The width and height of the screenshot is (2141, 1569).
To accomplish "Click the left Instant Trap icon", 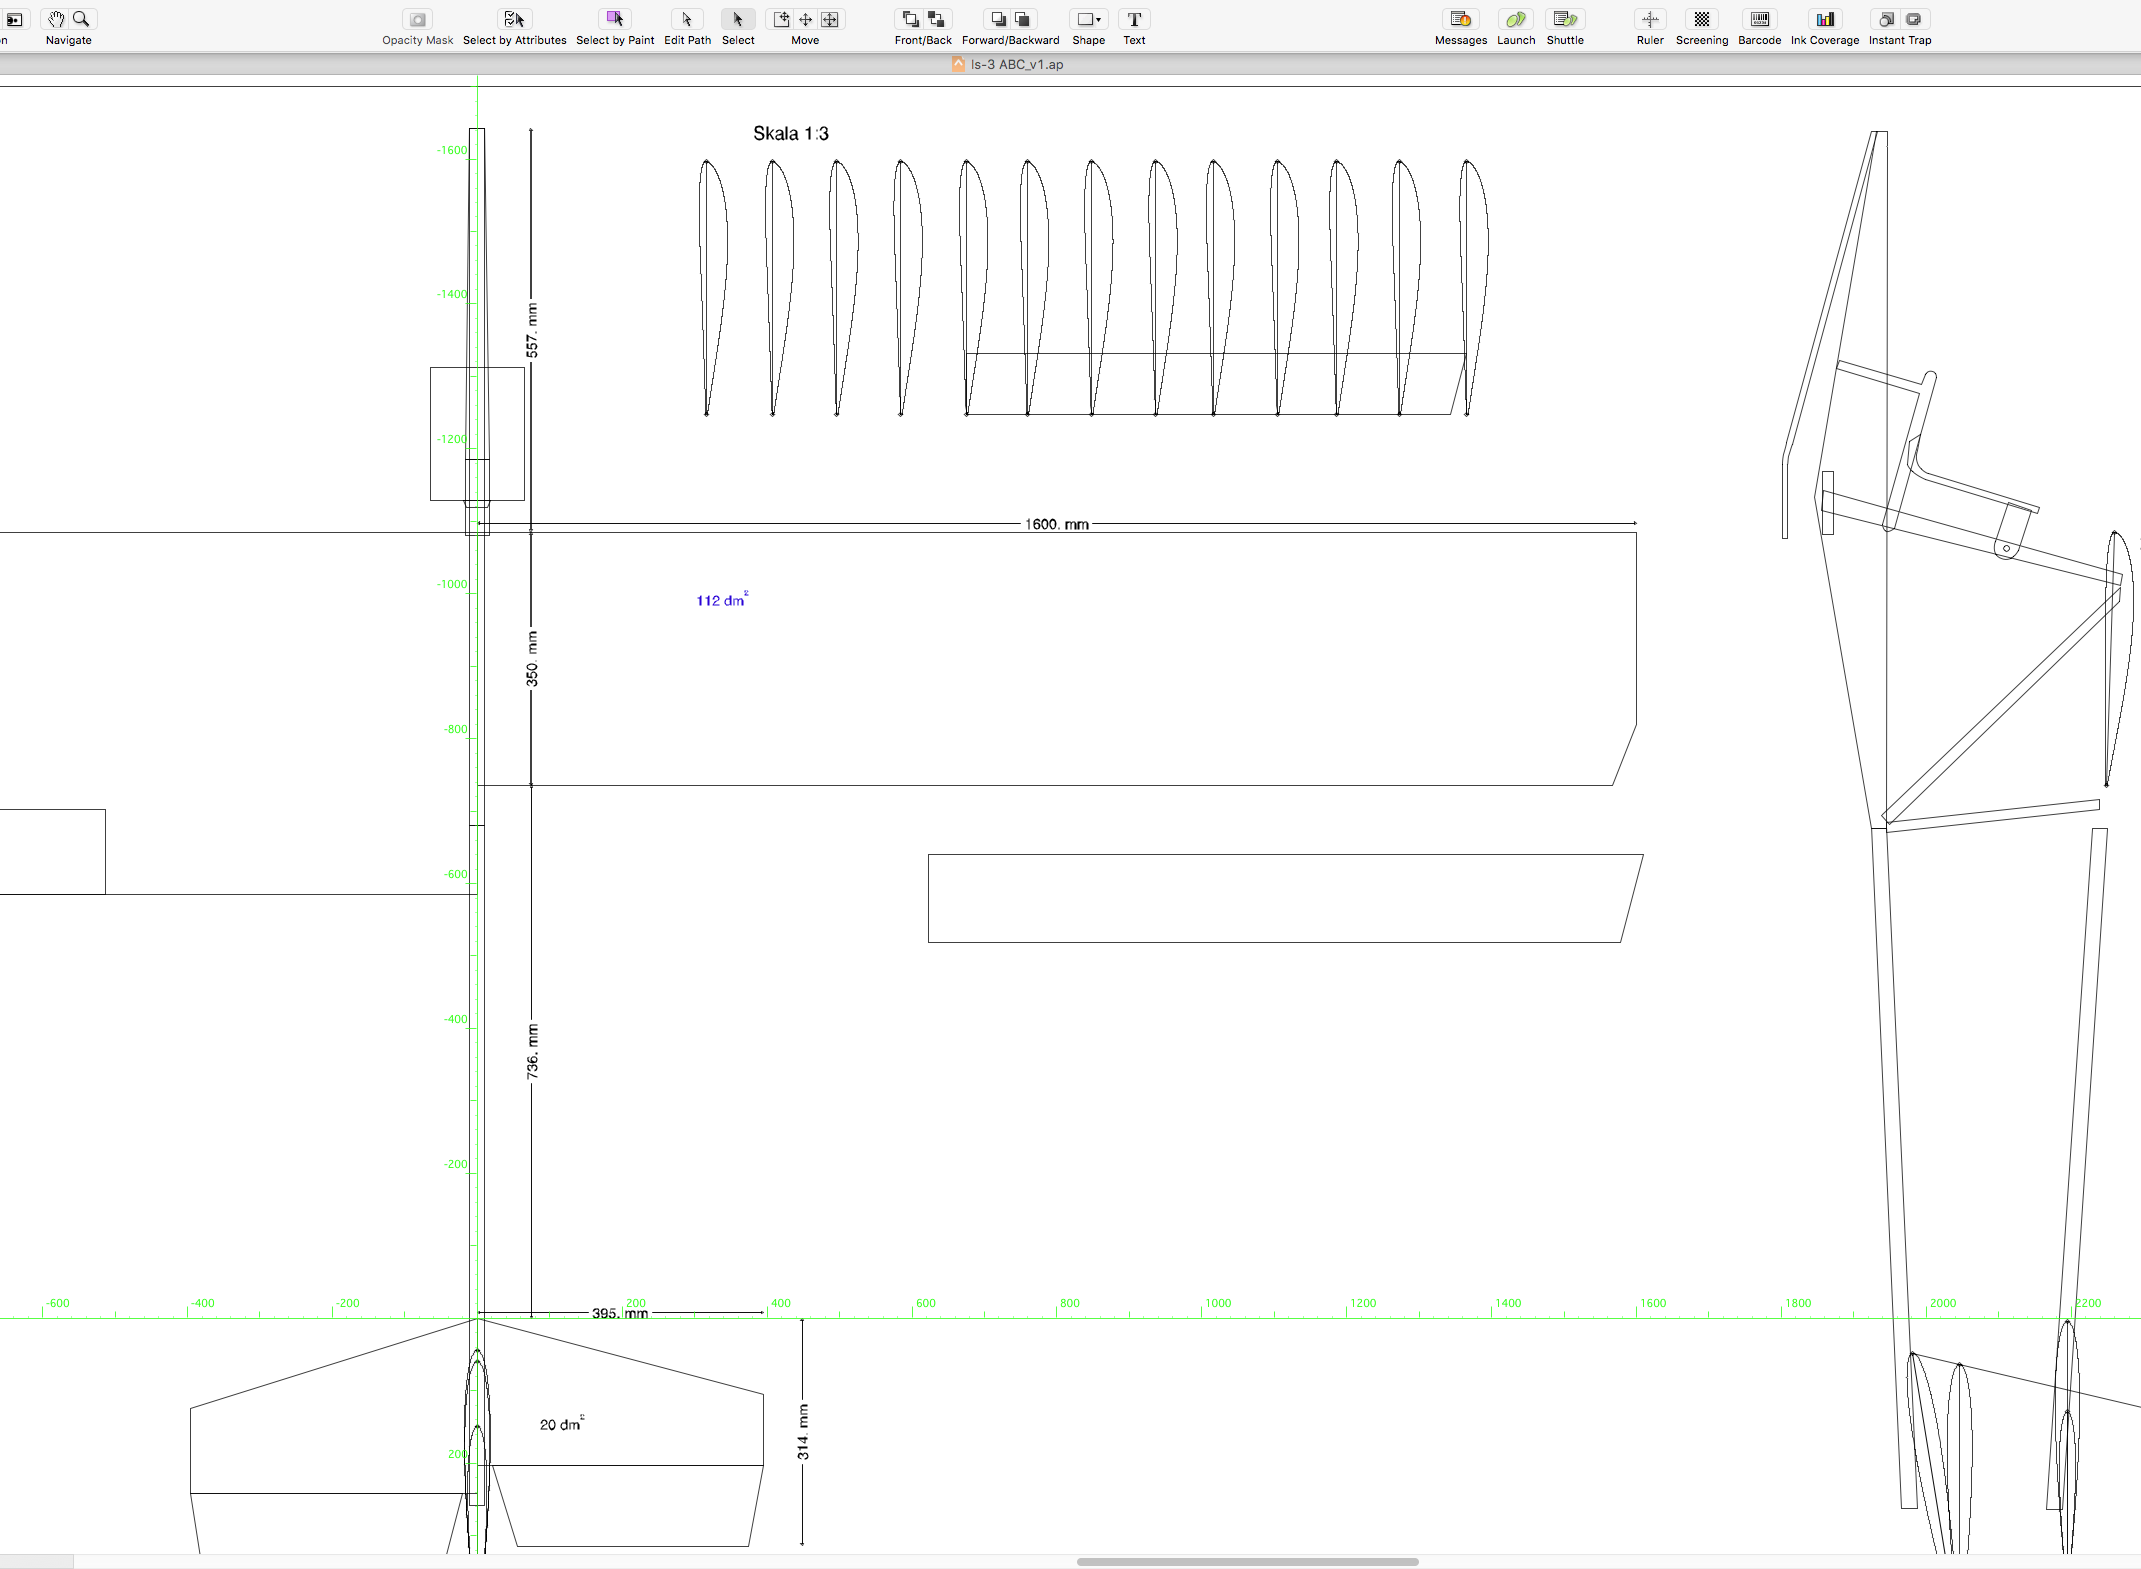I will 1886,19.
